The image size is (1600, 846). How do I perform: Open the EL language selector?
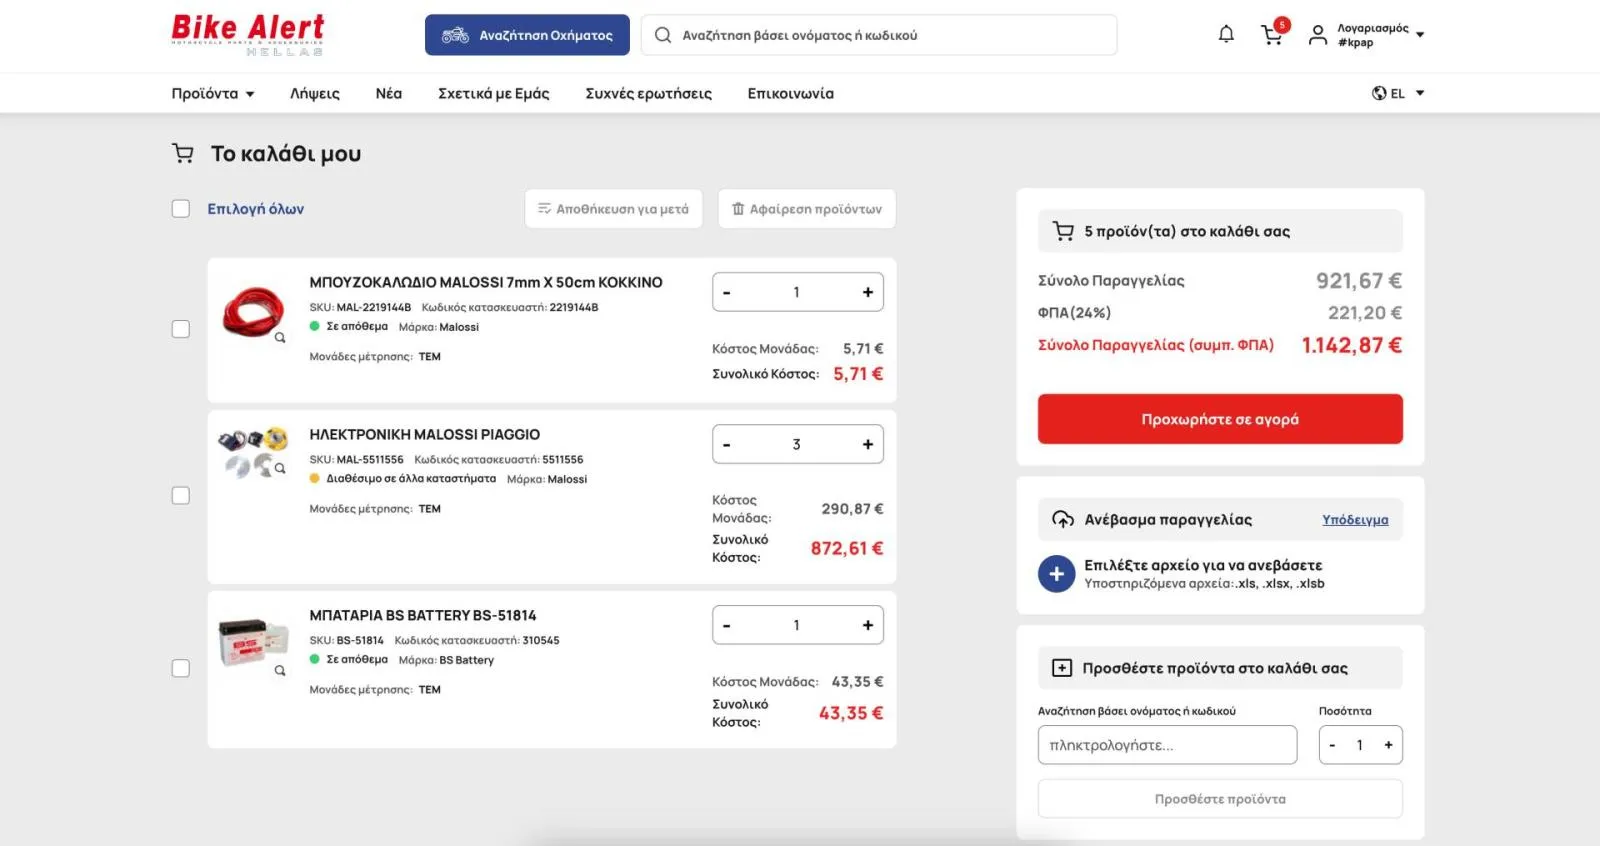click(1397, 94)
